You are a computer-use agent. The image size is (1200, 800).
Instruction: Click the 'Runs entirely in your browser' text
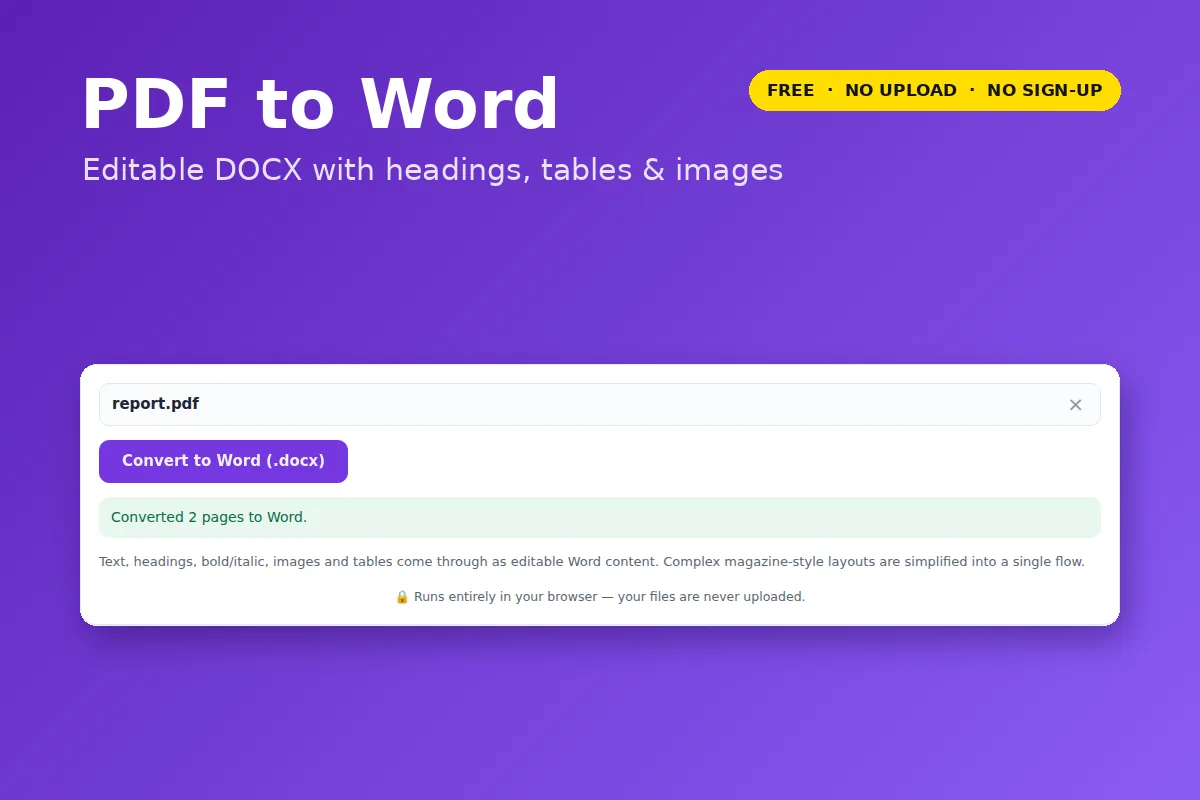click(609, 597)
